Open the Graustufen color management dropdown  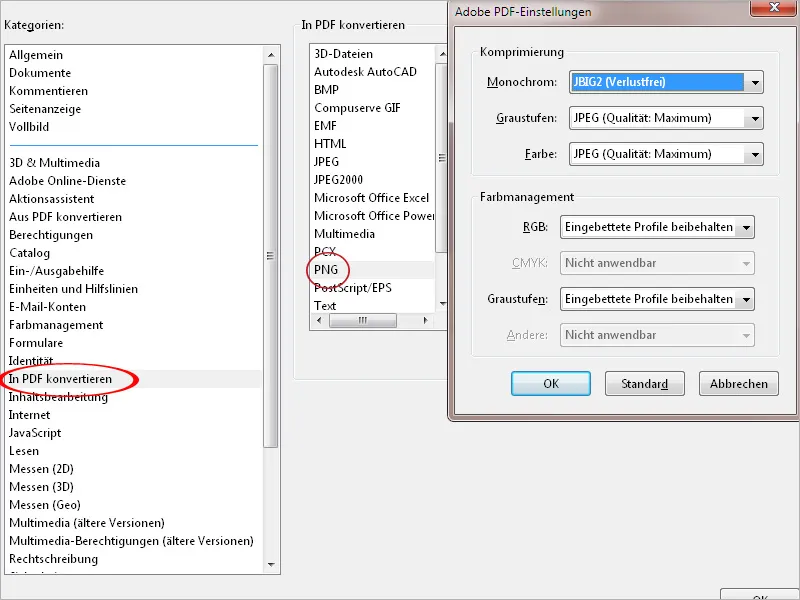tap(657, 299)
